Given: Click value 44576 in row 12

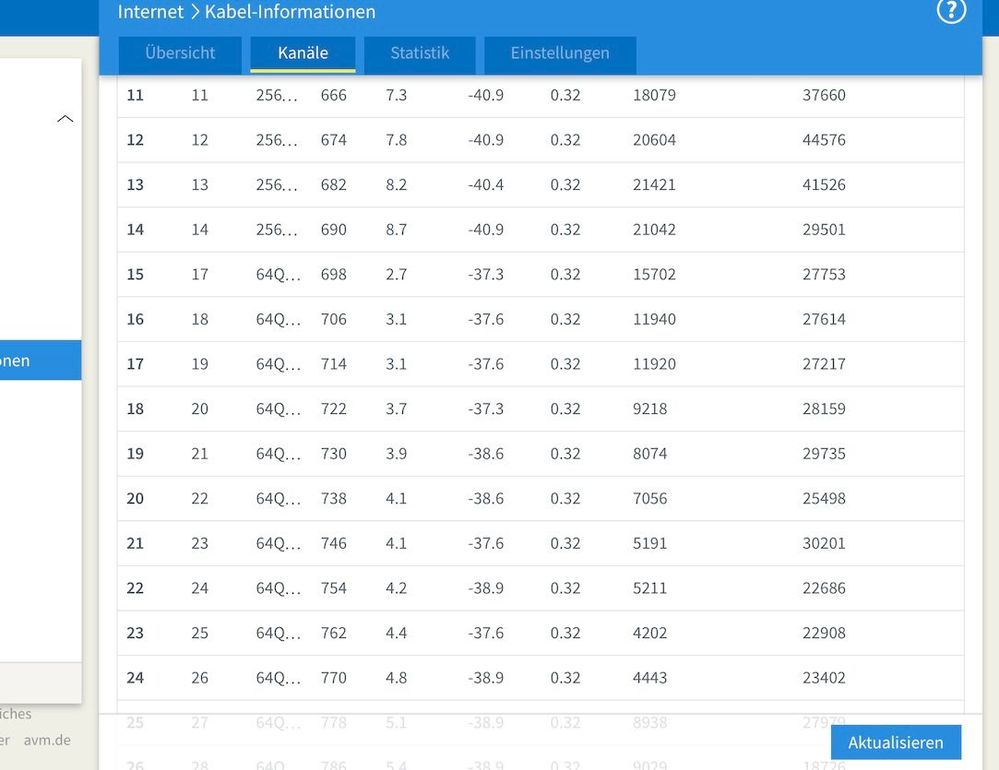Looking at the screenshot, I should point(824,140).
